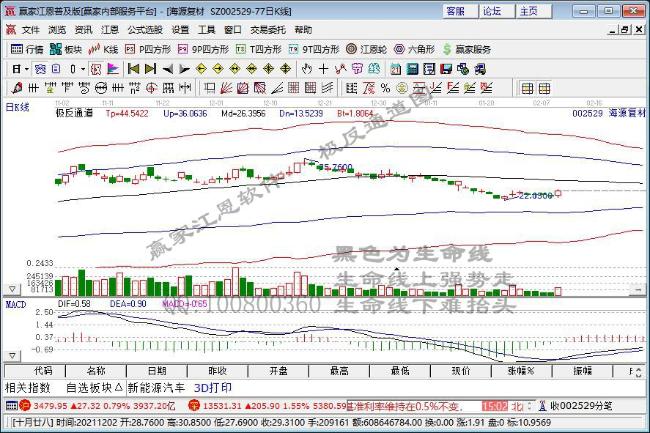Image resolution: width=650 pixels, height=433 pixels.
Task: Open 赢家服务 with dollar icon
Action: point(466,49)
